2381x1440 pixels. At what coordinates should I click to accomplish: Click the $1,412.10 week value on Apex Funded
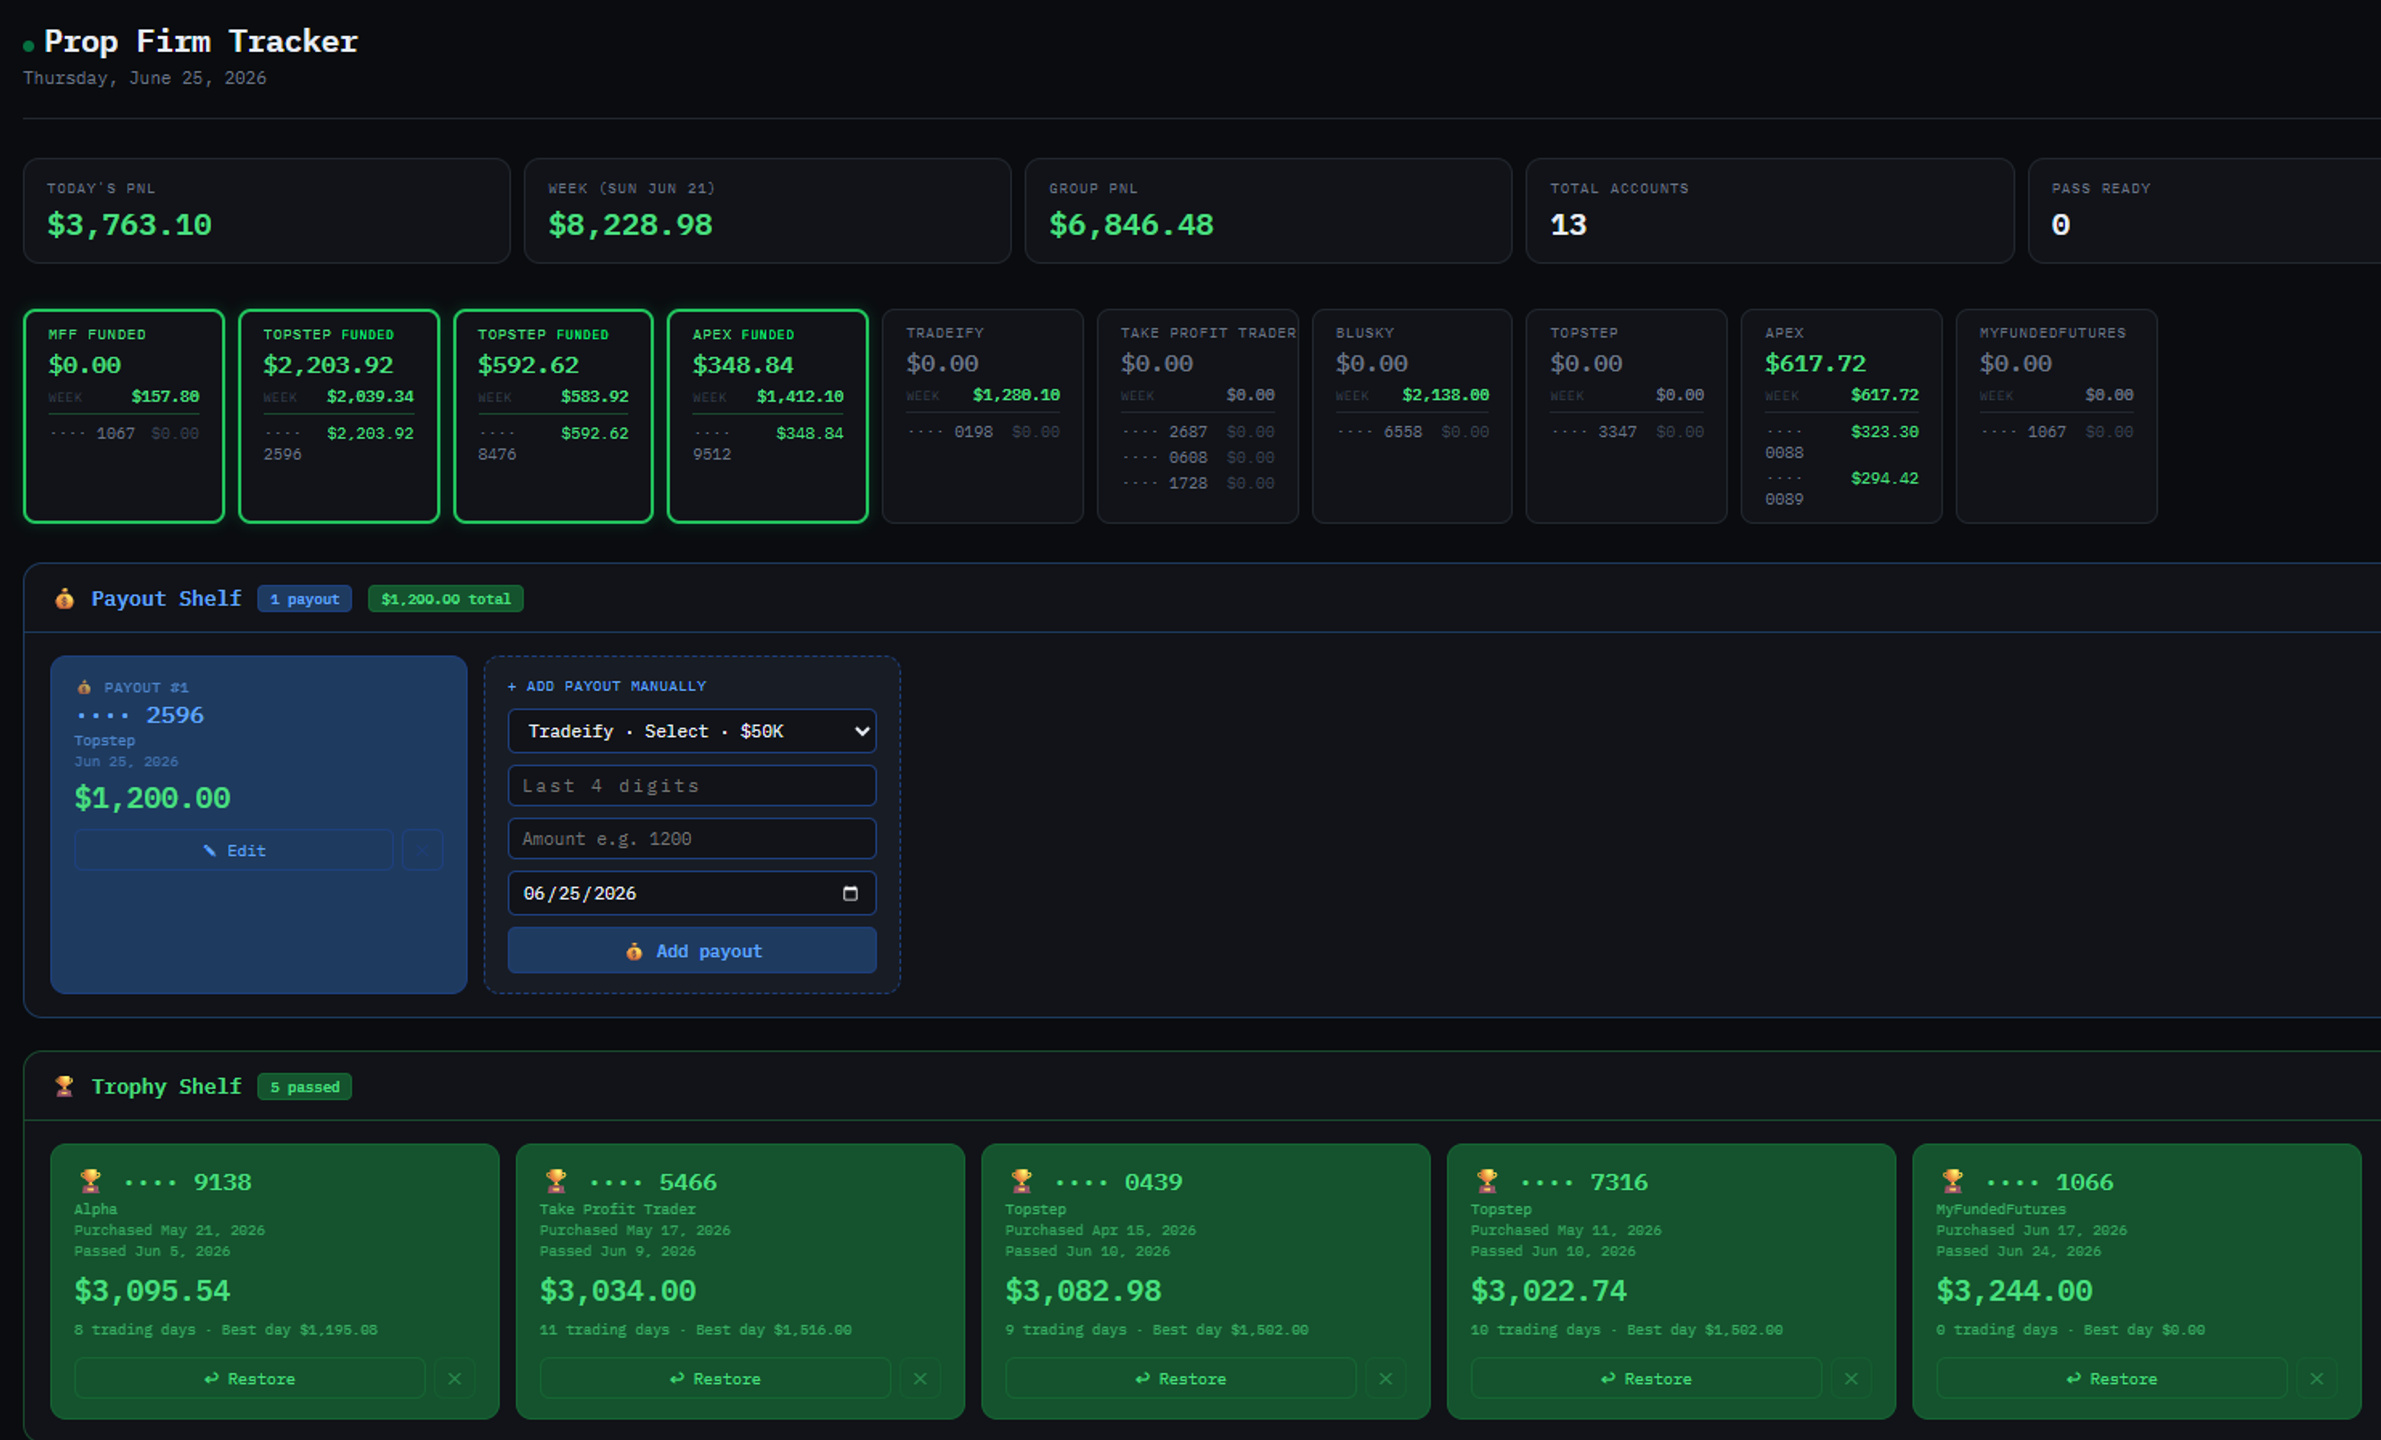(800, 397)
